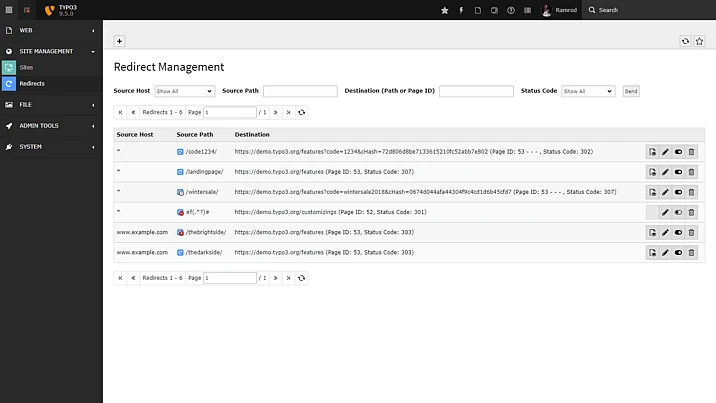Reload the module using top-right refresh icon
This screenshot has width=716, height=403.
[685, 41]
